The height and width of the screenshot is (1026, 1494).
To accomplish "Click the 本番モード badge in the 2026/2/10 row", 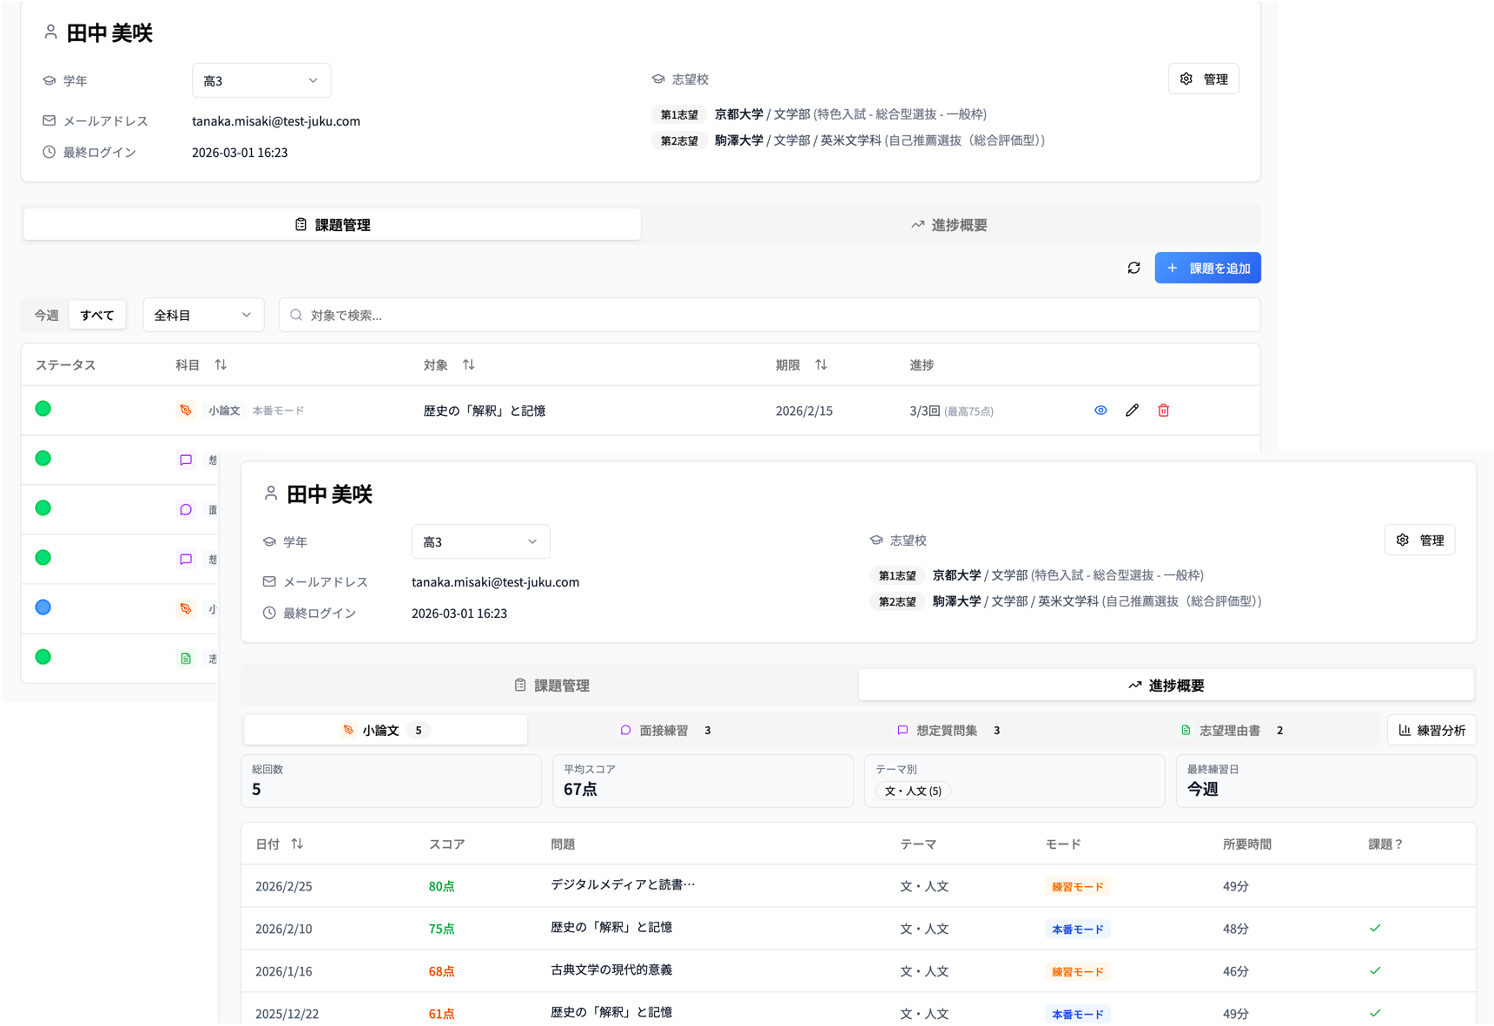I will pyautogui.click(x=1078, y=929).
